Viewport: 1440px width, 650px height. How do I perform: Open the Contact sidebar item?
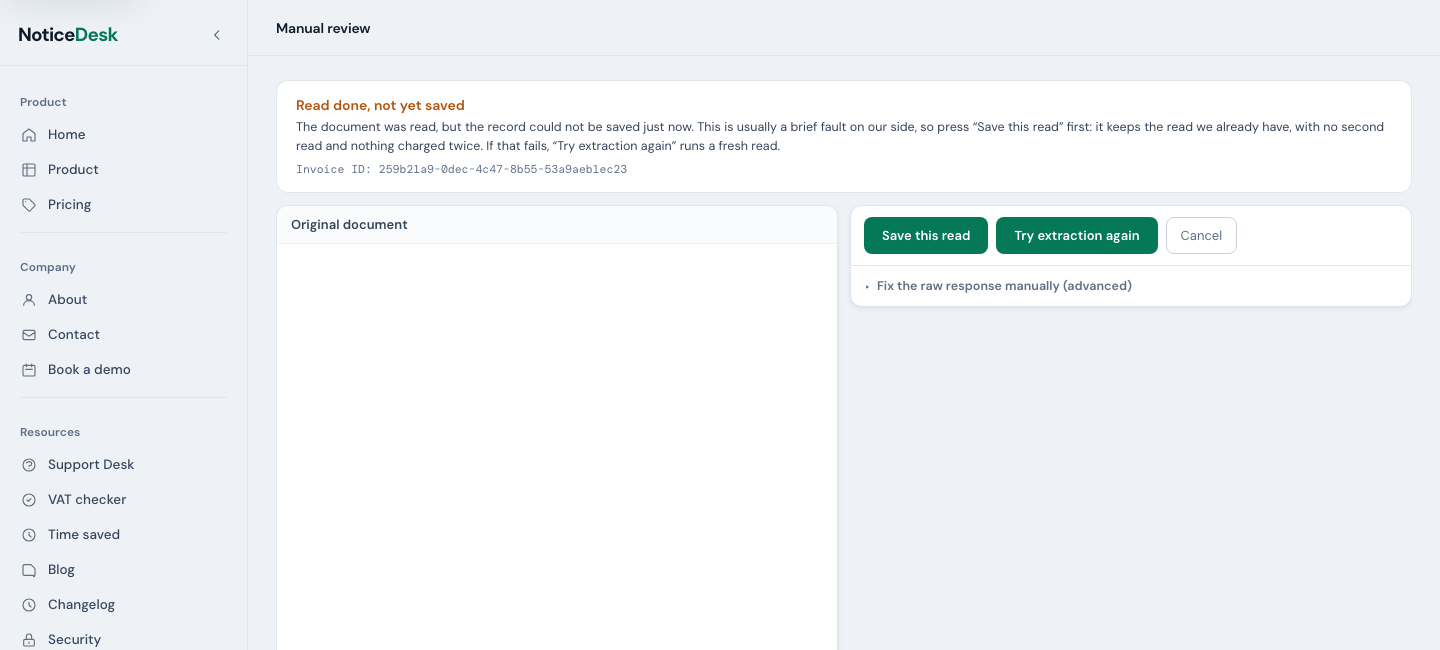click(x=124, y=335)
